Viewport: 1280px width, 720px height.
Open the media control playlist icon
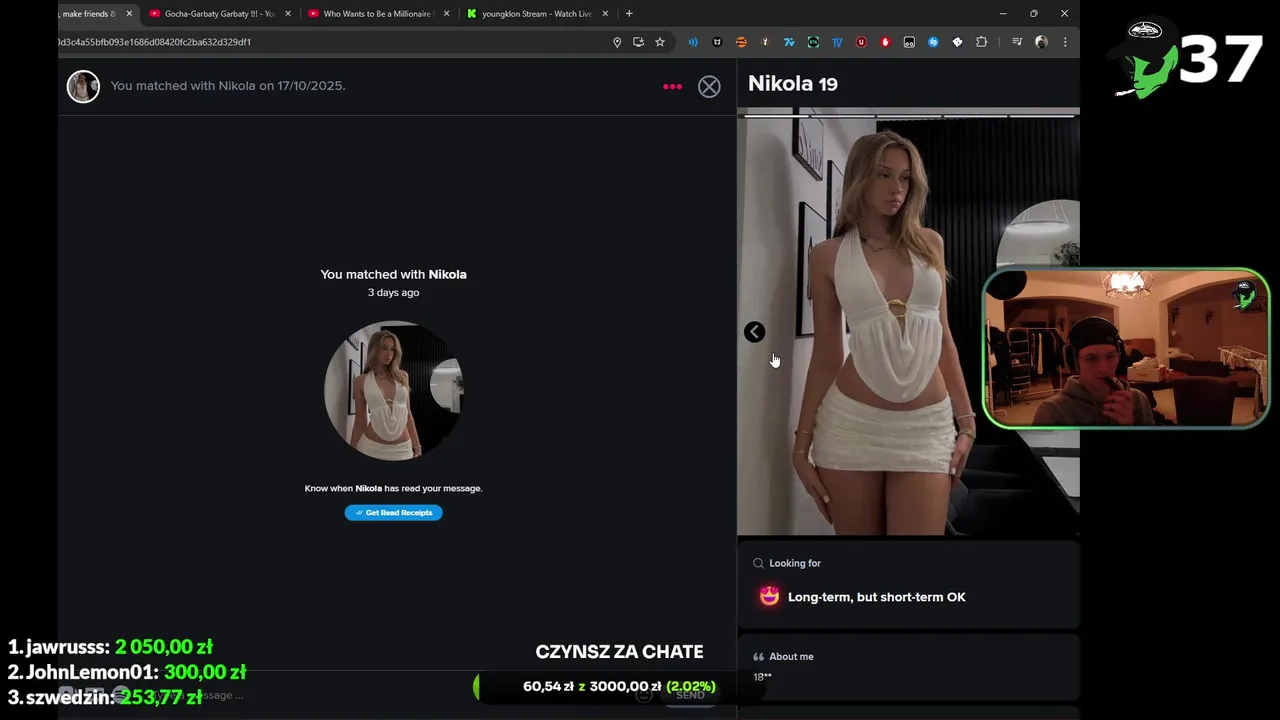click(x=1017, y=42)
